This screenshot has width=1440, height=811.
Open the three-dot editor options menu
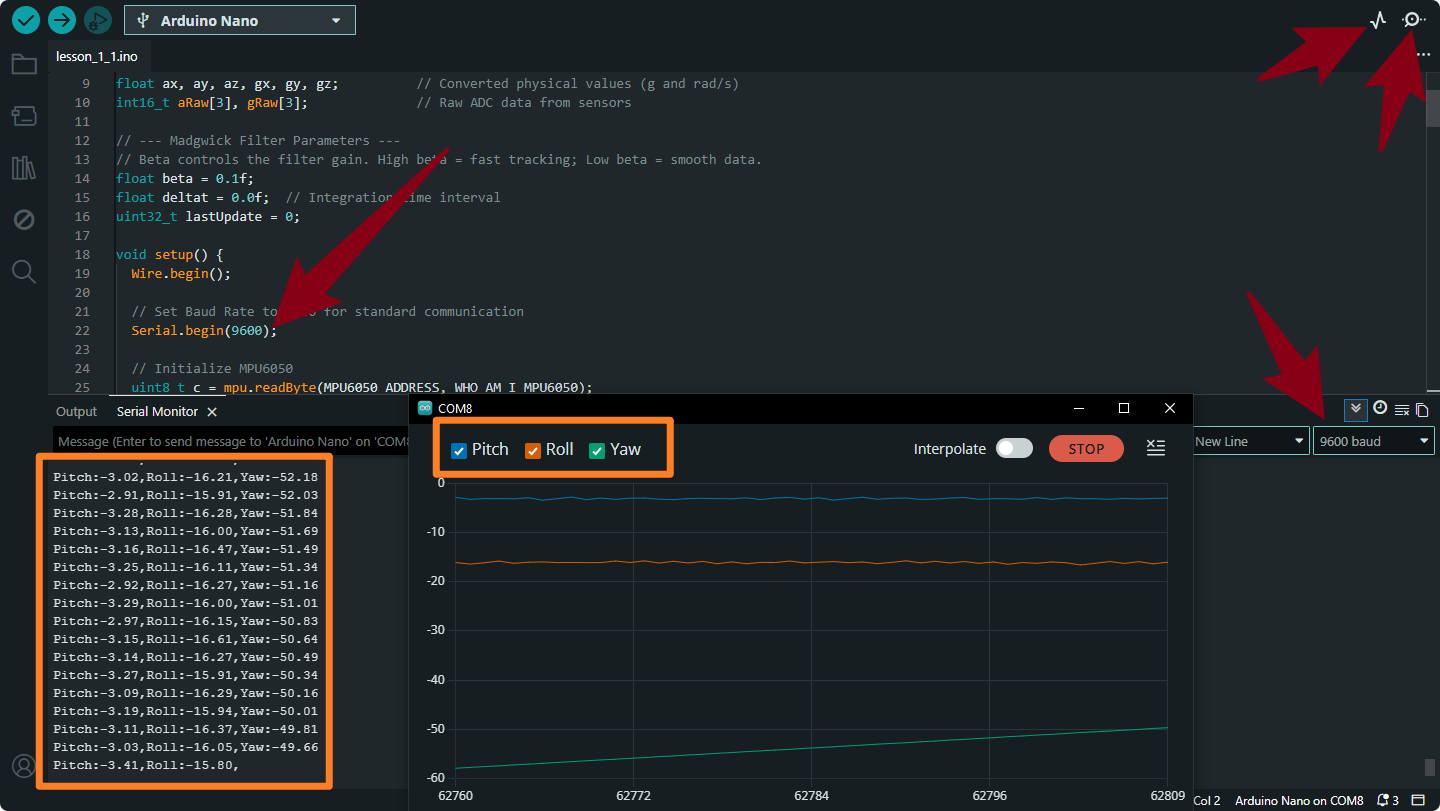[x=1423, y=56]
